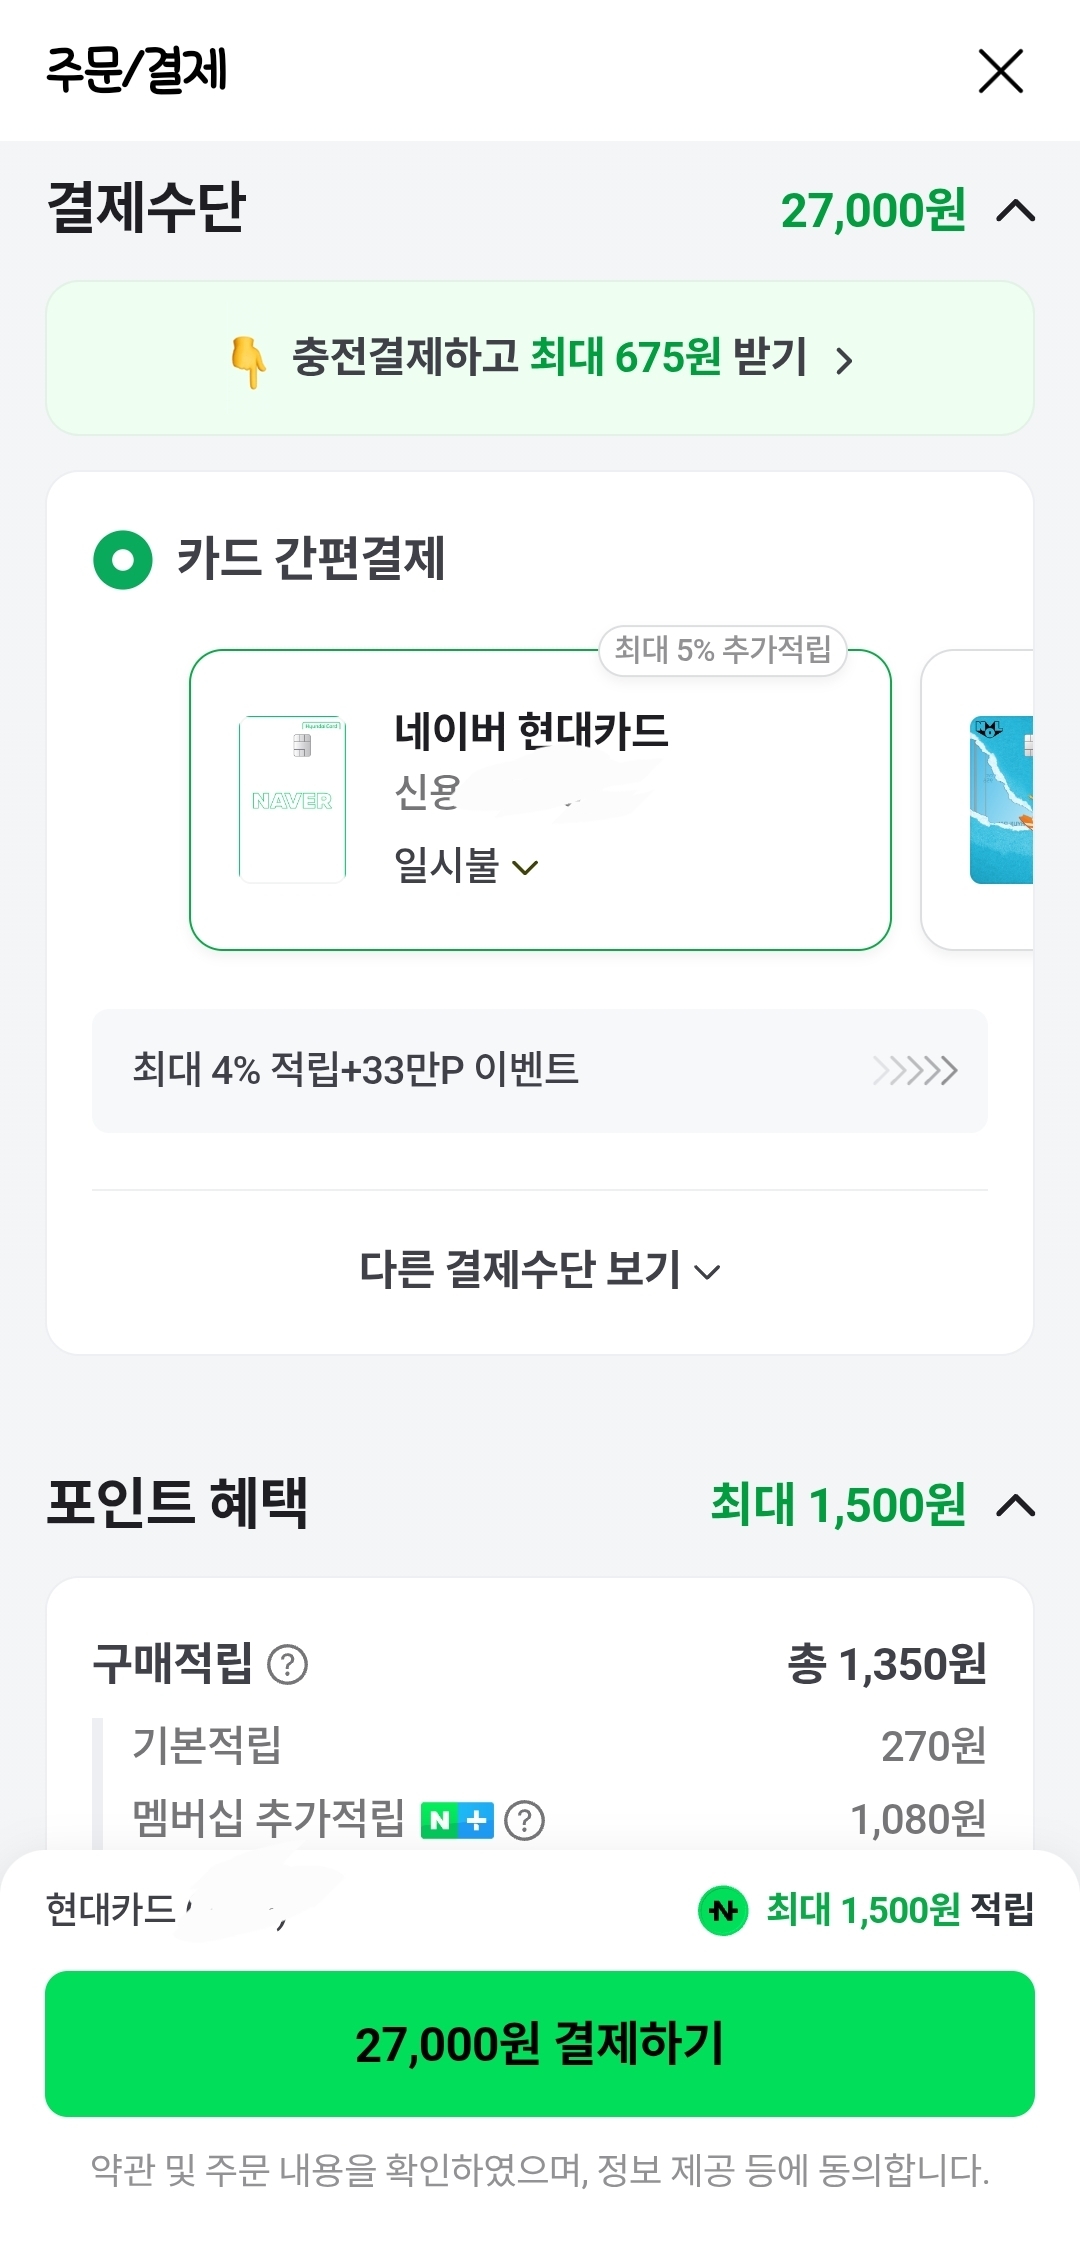The image size is (1080, 2255).
Task: Collapse the 포인트 혜택 section chevron
Action: tap(1016, 1505)
